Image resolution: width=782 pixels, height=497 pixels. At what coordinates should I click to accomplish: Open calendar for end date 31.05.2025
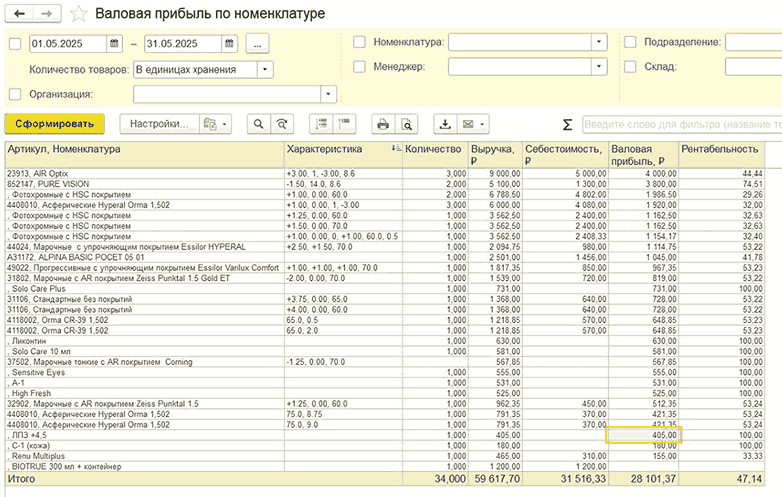coord(229,44)
